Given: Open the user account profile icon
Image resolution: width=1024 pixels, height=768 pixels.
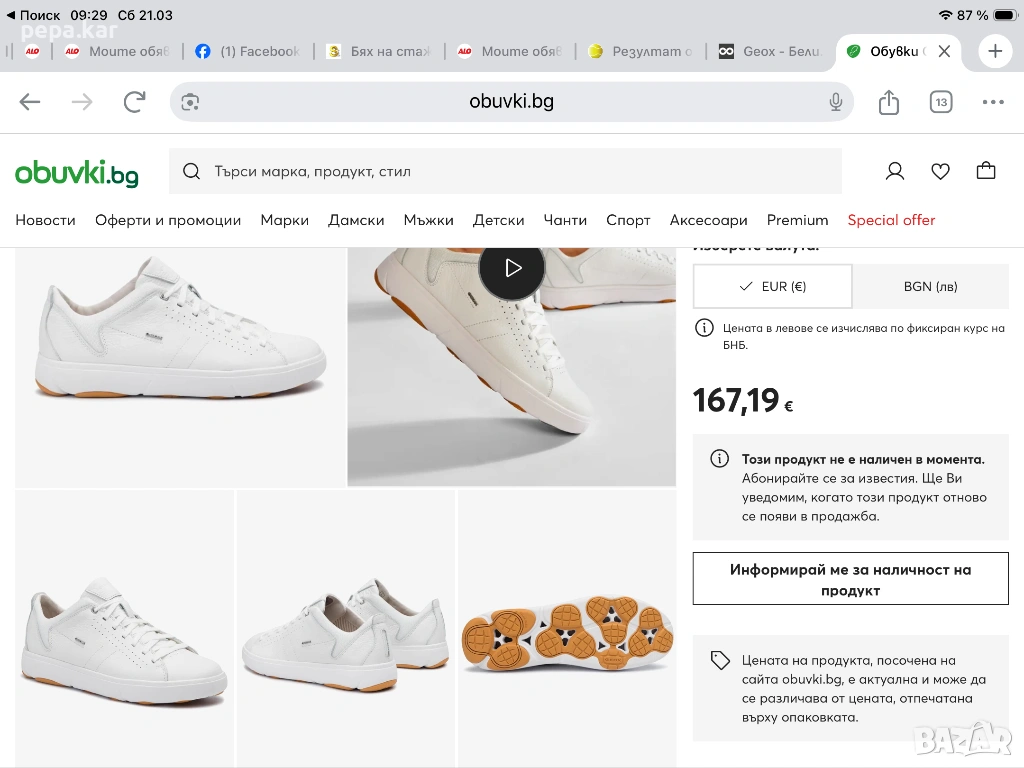Looking at the screenshot, I should [x=895, y=171].
